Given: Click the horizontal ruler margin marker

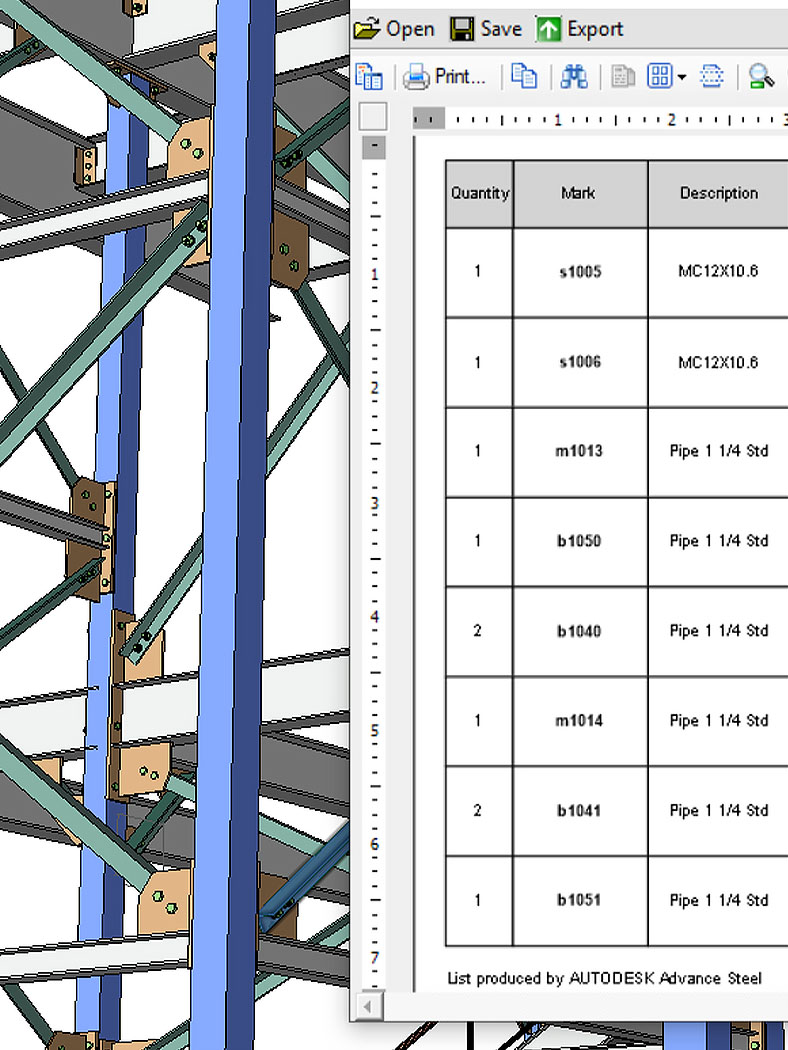Looking at the screenshot, I should (428, 120).
